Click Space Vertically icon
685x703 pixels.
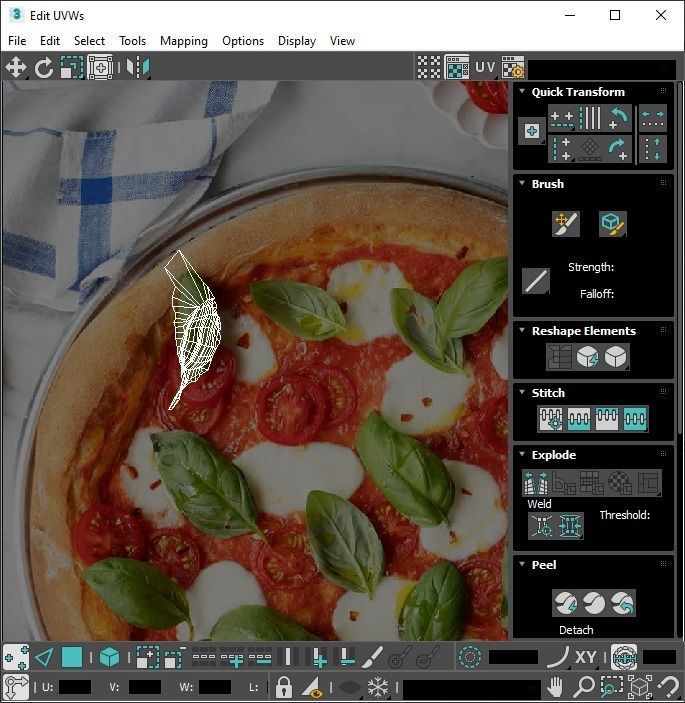click(653, 149)
